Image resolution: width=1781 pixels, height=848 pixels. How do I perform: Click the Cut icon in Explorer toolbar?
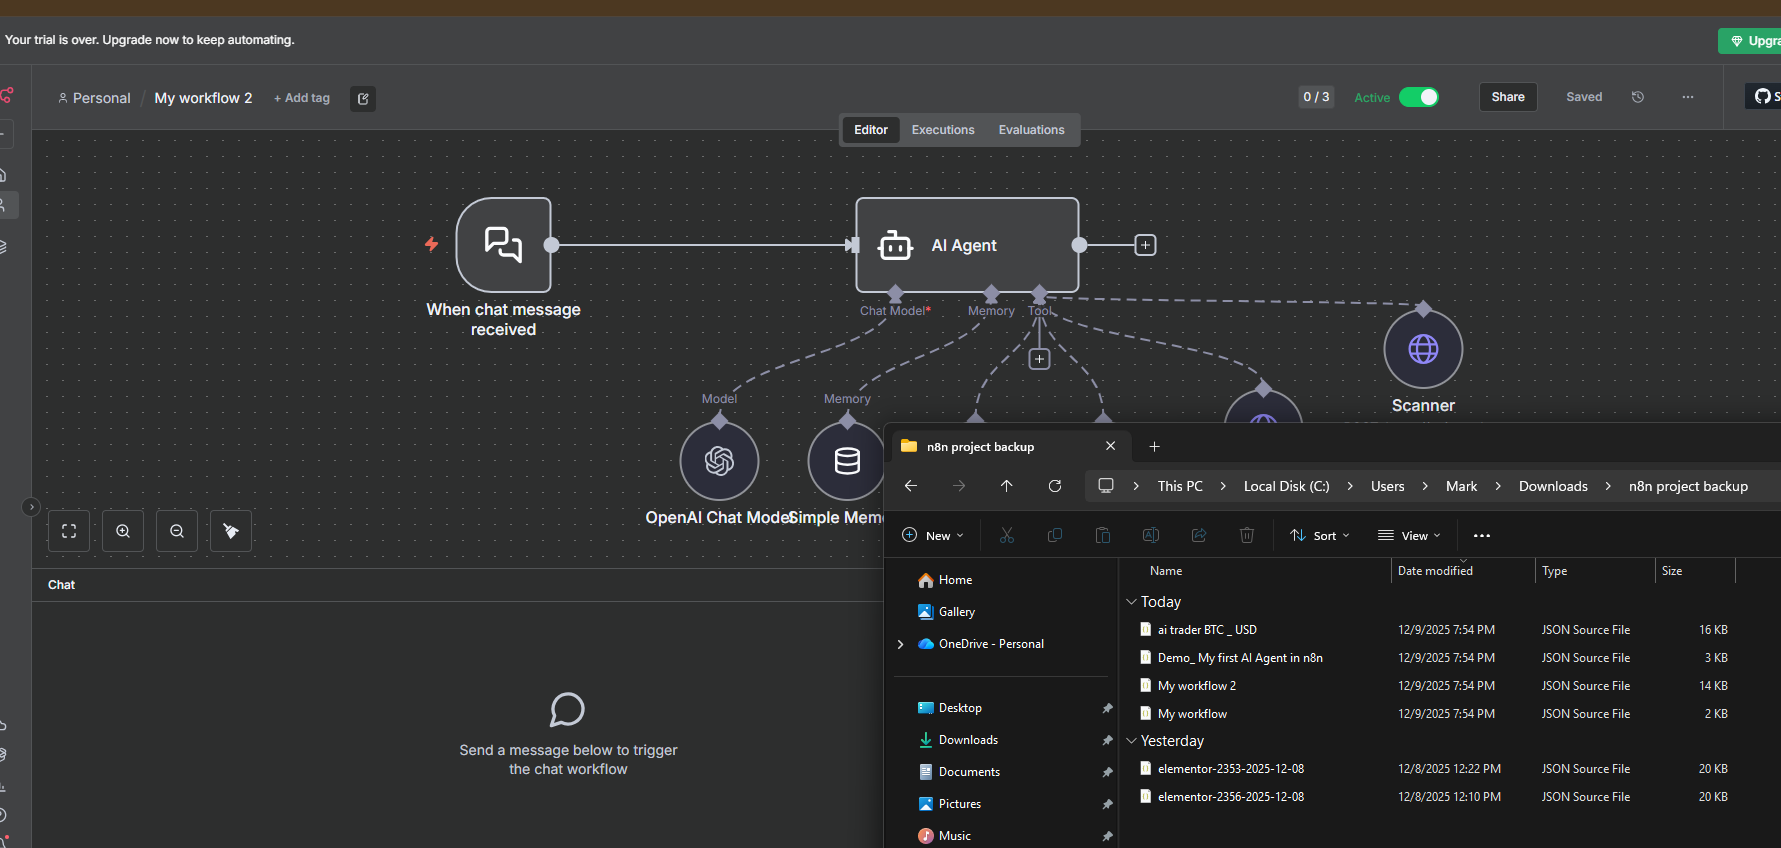[x=1007, y=536]
